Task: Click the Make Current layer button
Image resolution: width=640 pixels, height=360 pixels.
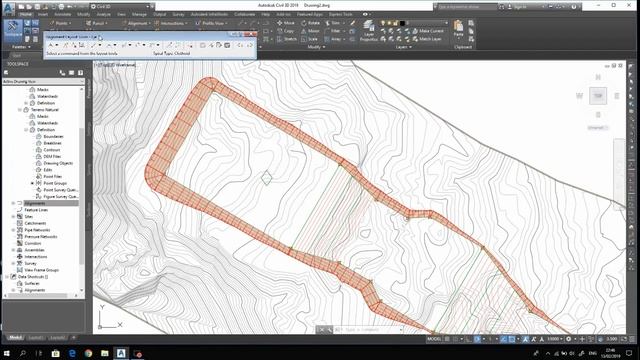Action: pyautogui.click(x=428, y=31)
